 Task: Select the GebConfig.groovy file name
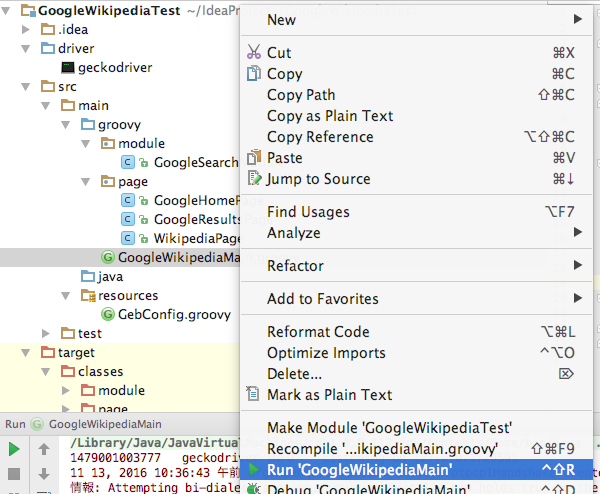(174, 314)
